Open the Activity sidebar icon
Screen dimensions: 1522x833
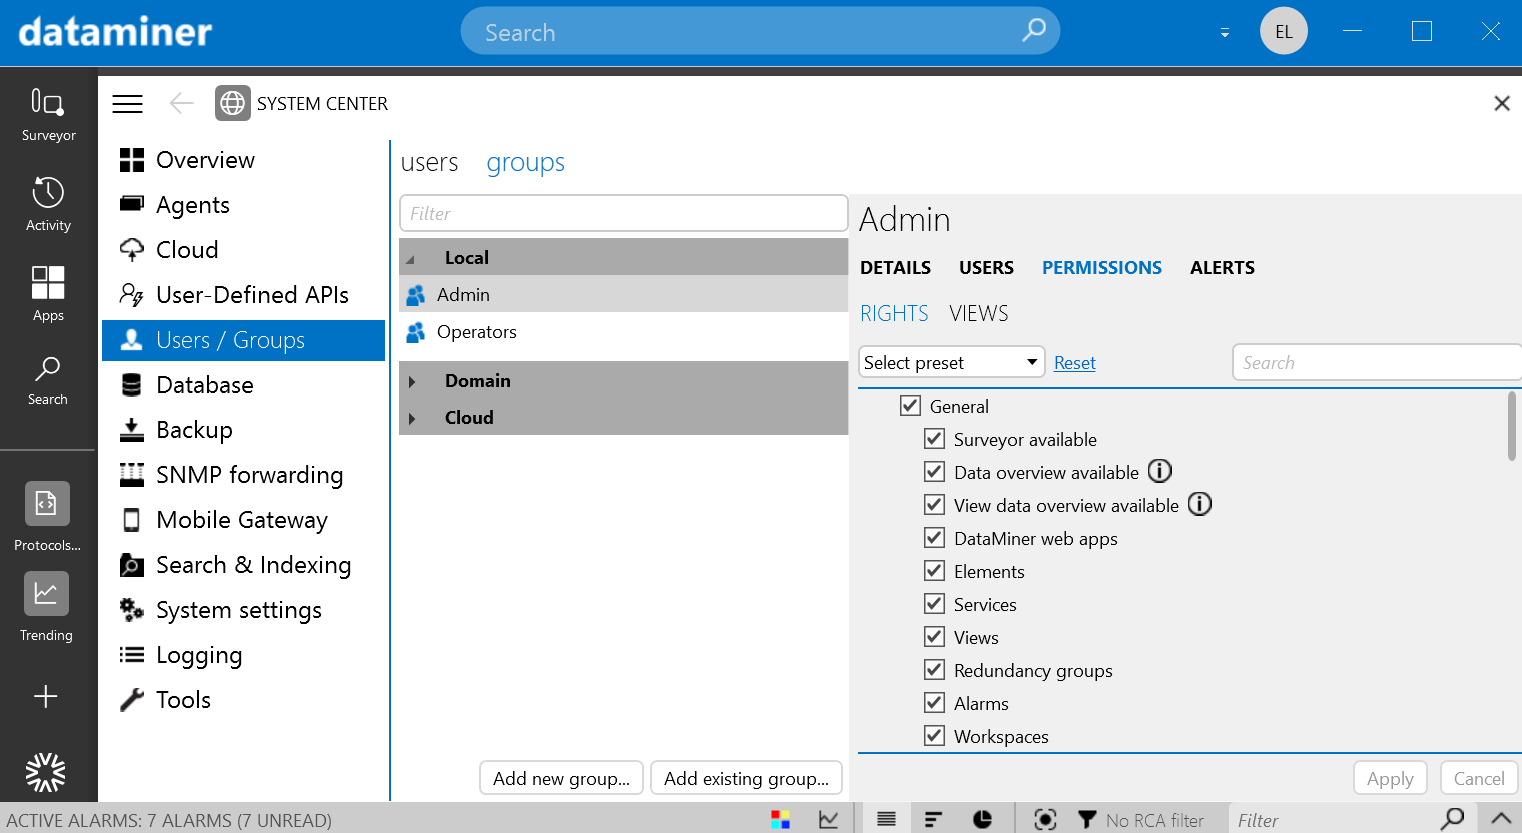pos(48,204)
